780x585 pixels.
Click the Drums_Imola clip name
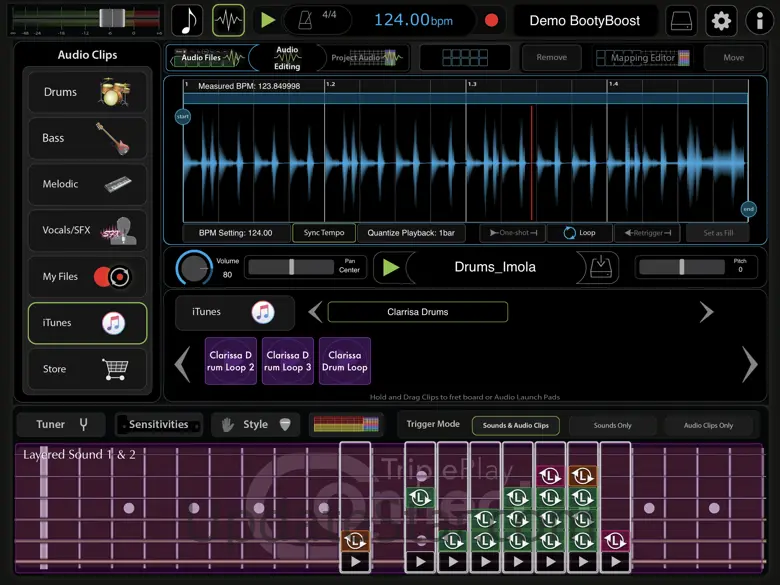pyautogui.click(x=495, y=267)
